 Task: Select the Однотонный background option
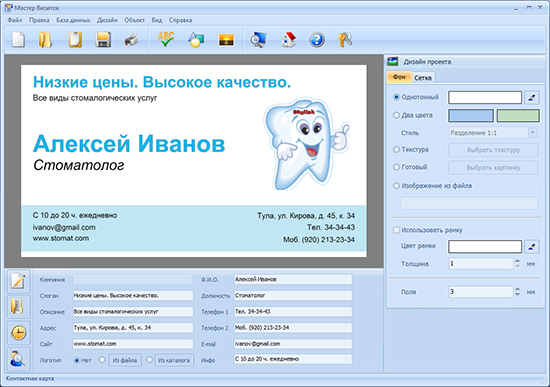pos(396,97)
